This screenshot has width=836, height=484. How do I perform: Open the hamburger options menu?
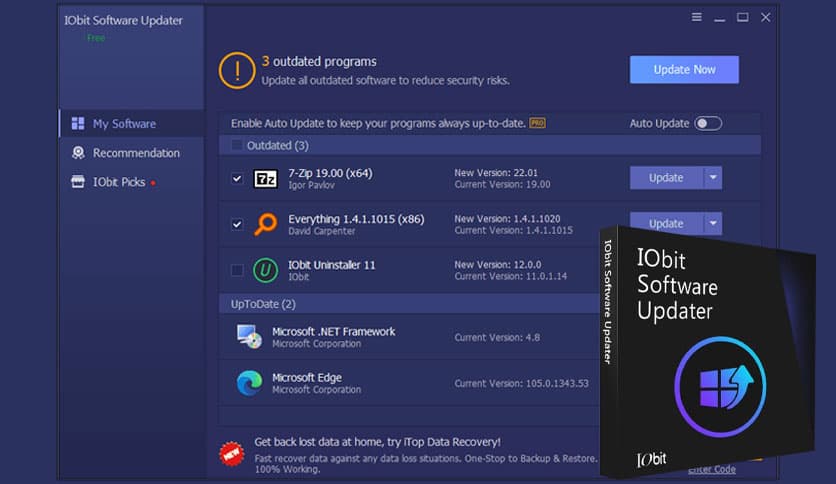point(696,17)
